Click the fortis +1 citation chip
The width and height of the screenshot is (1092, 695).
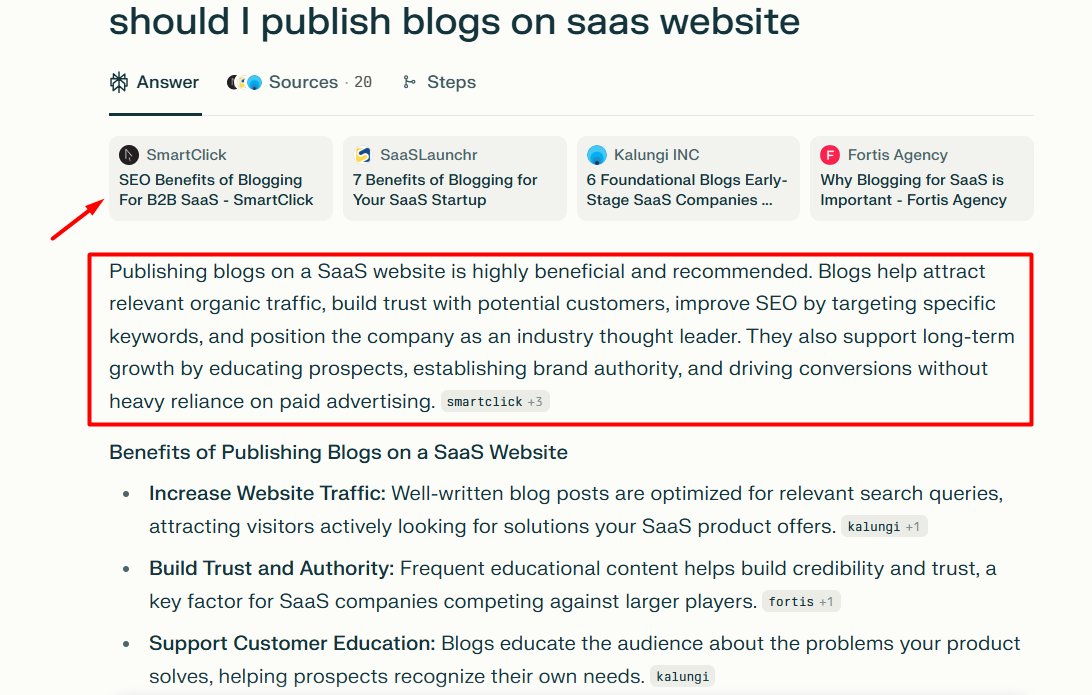(801, 602)
